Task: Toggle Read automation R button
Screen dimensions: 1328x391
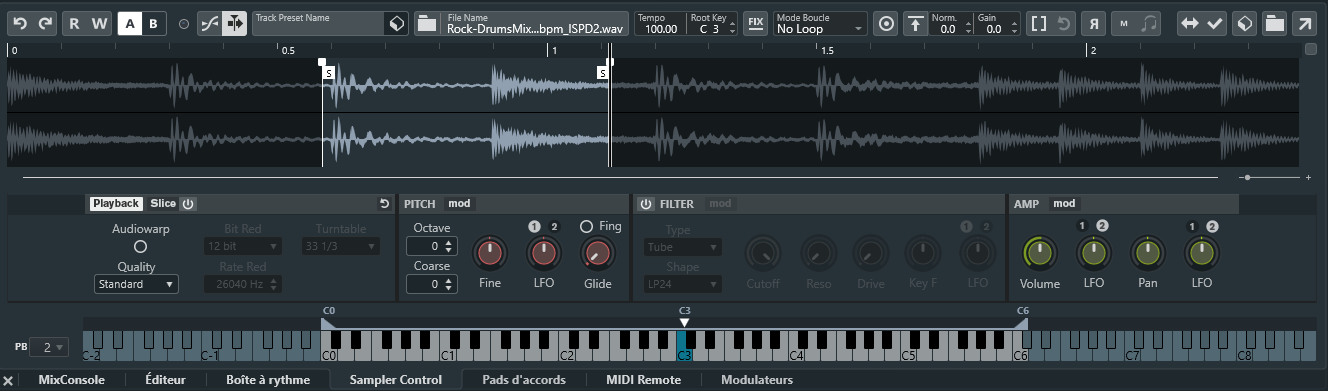Action: coord(74,23)
